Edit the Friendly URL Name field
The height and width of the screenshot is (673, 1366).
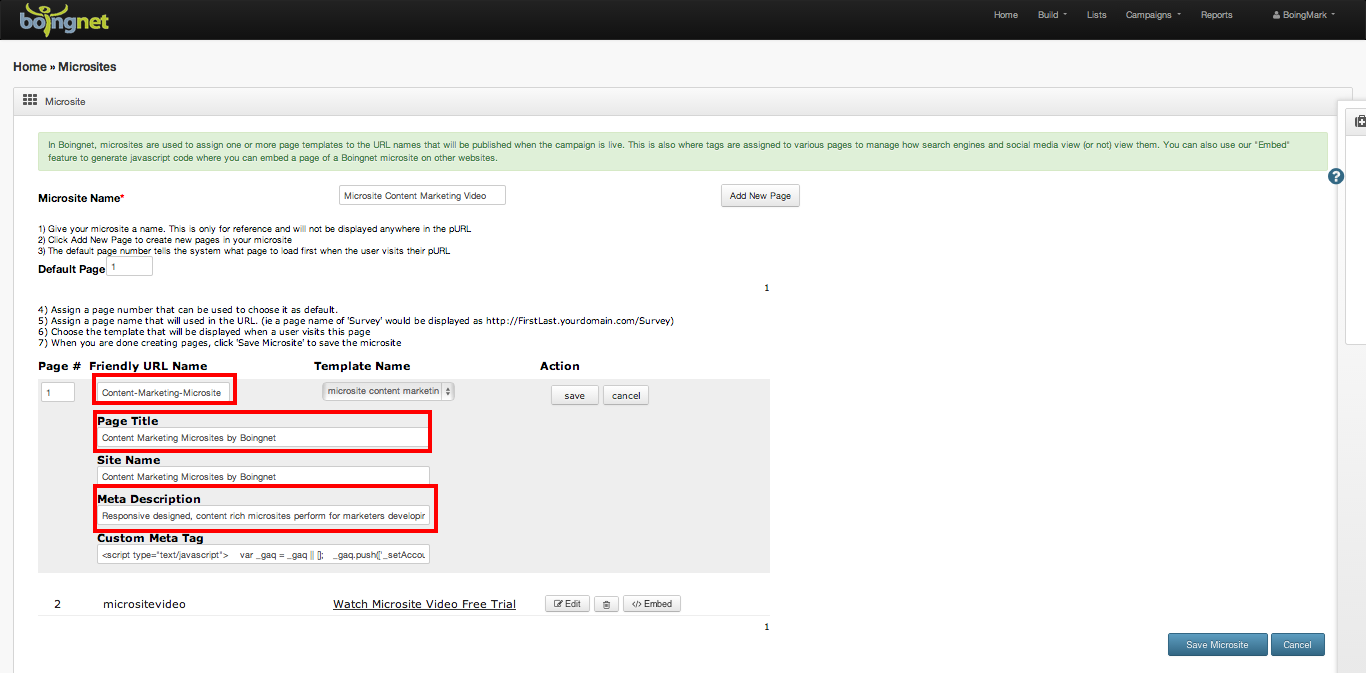coord(164,392)
